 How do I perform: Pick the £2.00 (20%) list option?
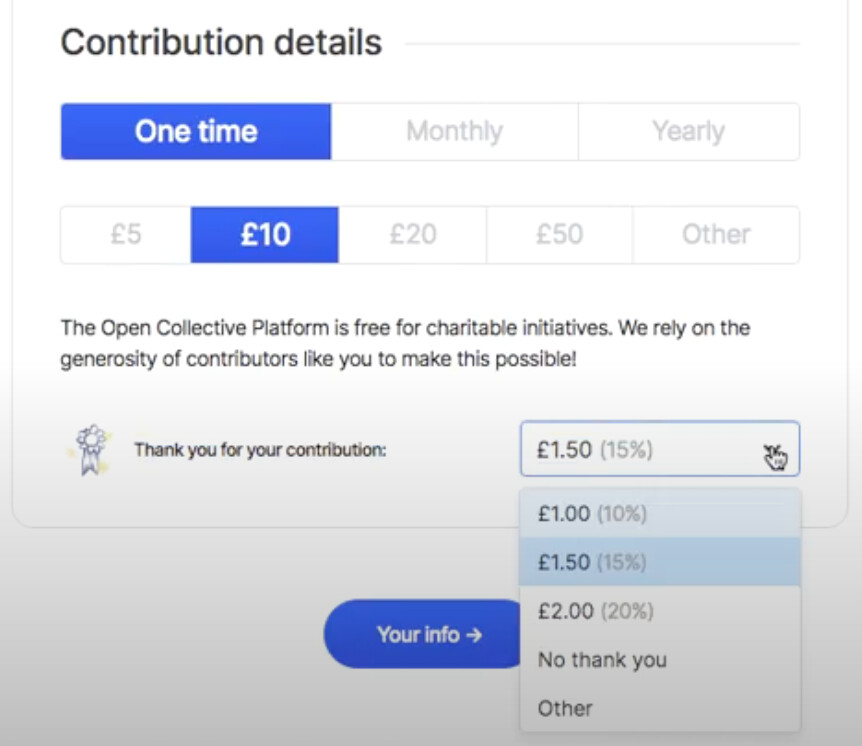pos(595,611)
